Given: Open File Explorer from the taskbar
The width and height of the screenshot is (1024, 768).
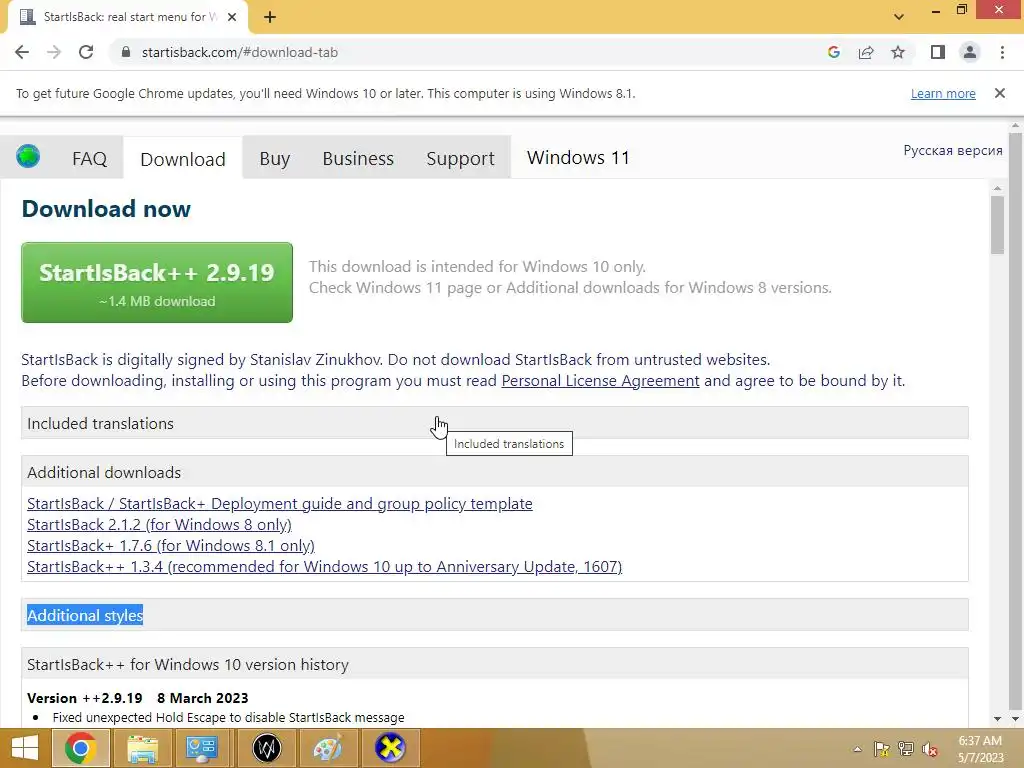Looking at the screenshot, I should pos(142,748).
